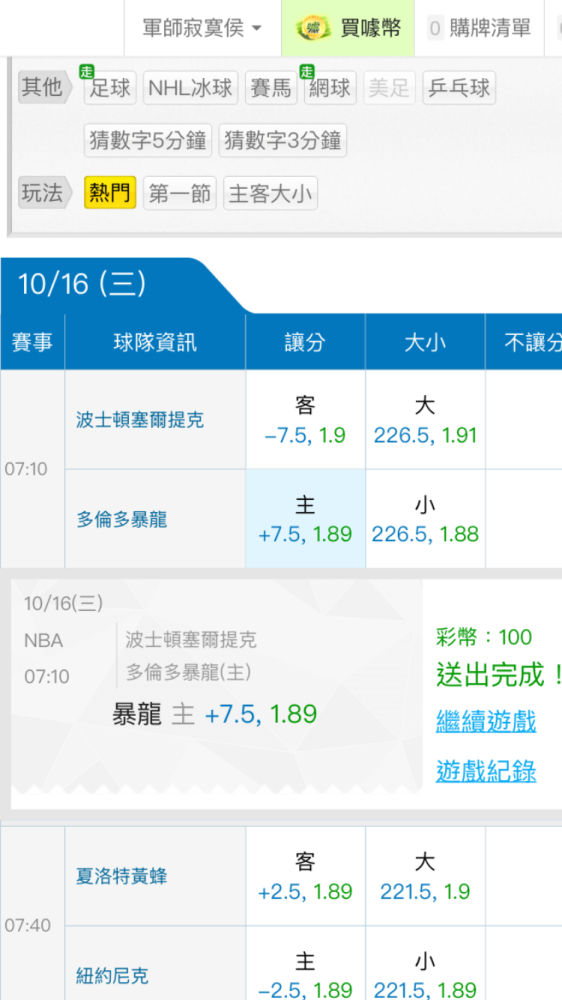Open 夏洛特黃蜂 team info

click(x=122, y=876)
